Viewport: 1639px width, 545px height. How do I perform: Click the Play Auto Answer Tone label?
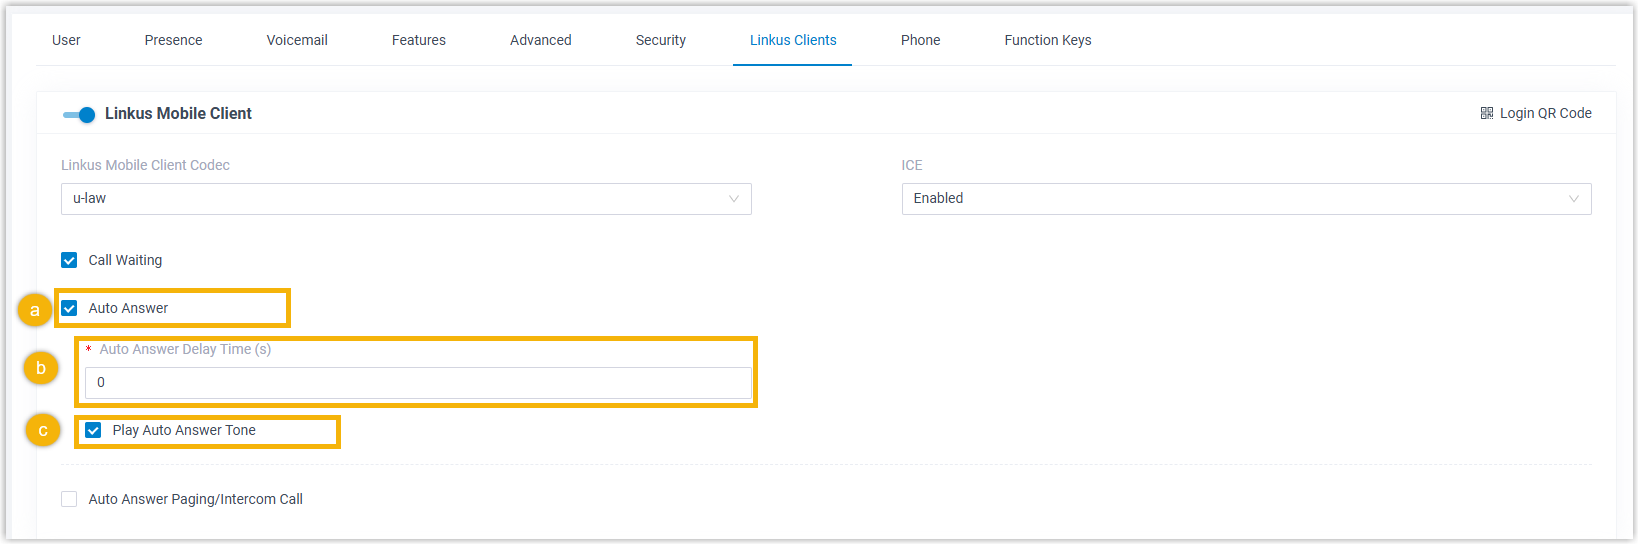tap(184, 430)
